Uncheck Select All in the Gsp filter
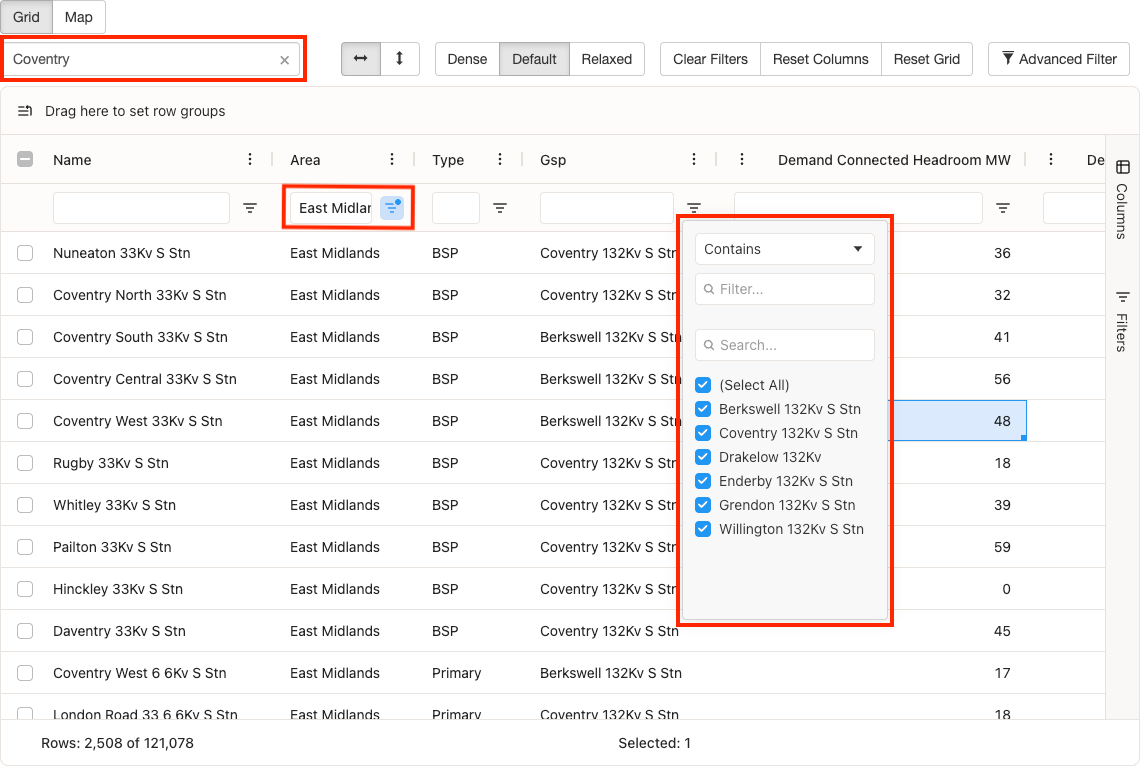 [703, 385]
